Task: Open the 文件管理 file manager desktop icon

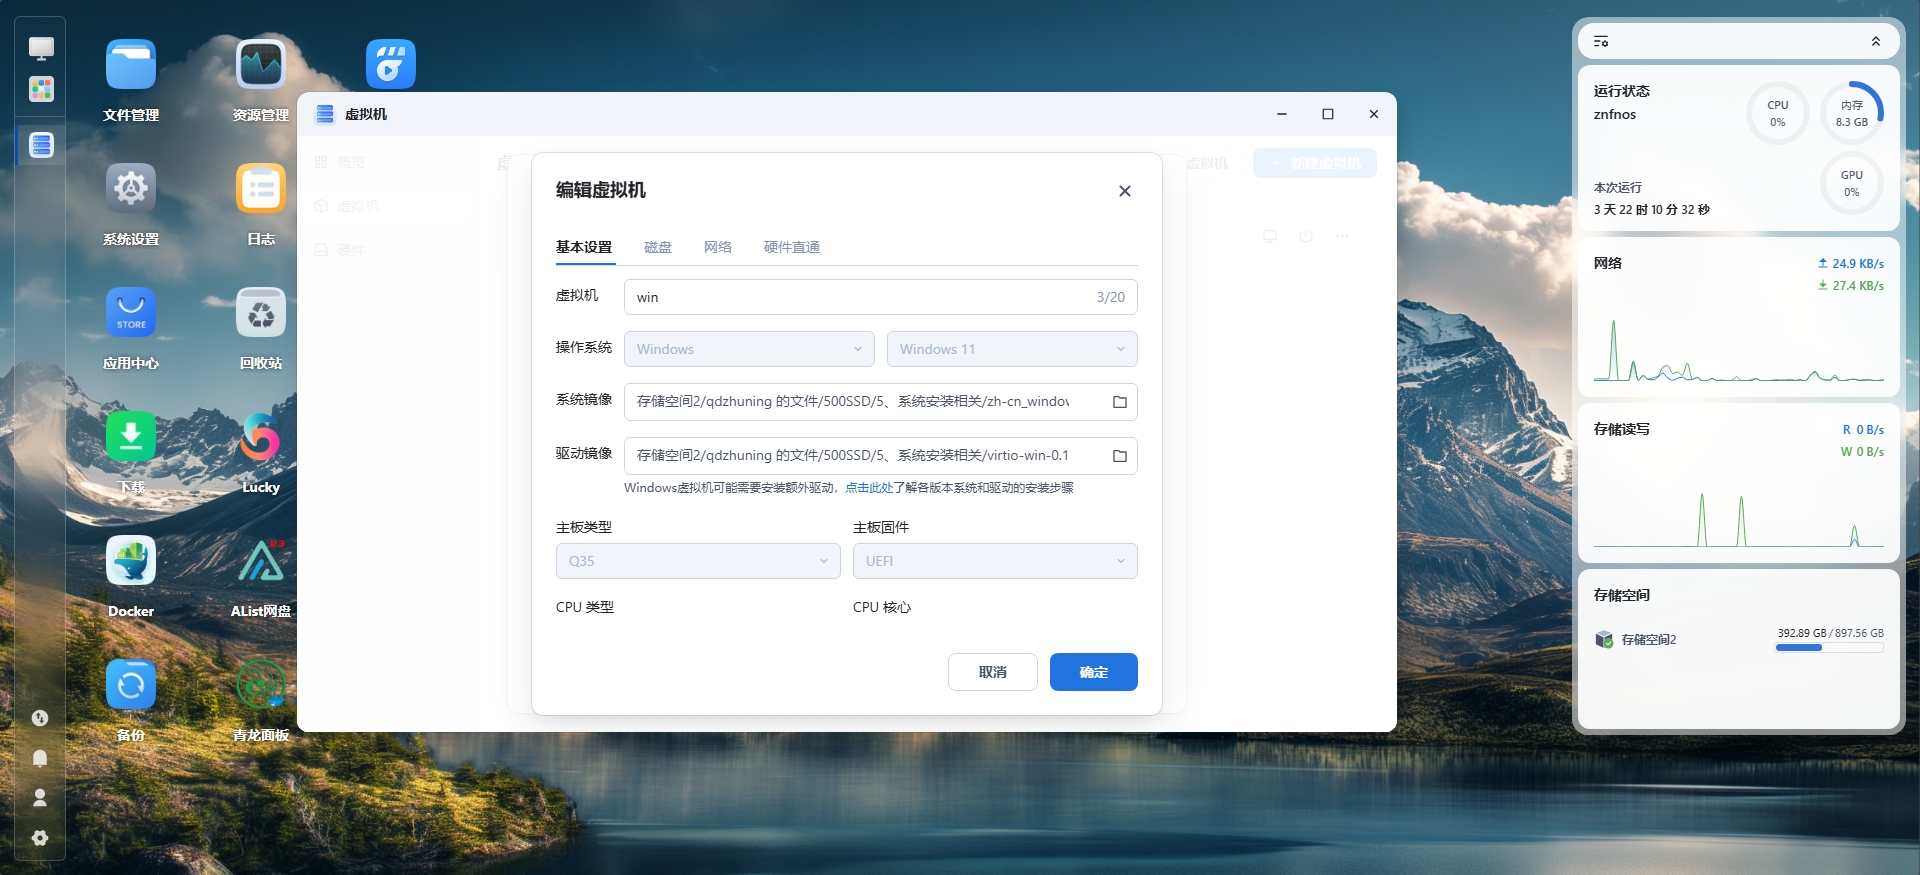Action: click(x=131, y=66)
